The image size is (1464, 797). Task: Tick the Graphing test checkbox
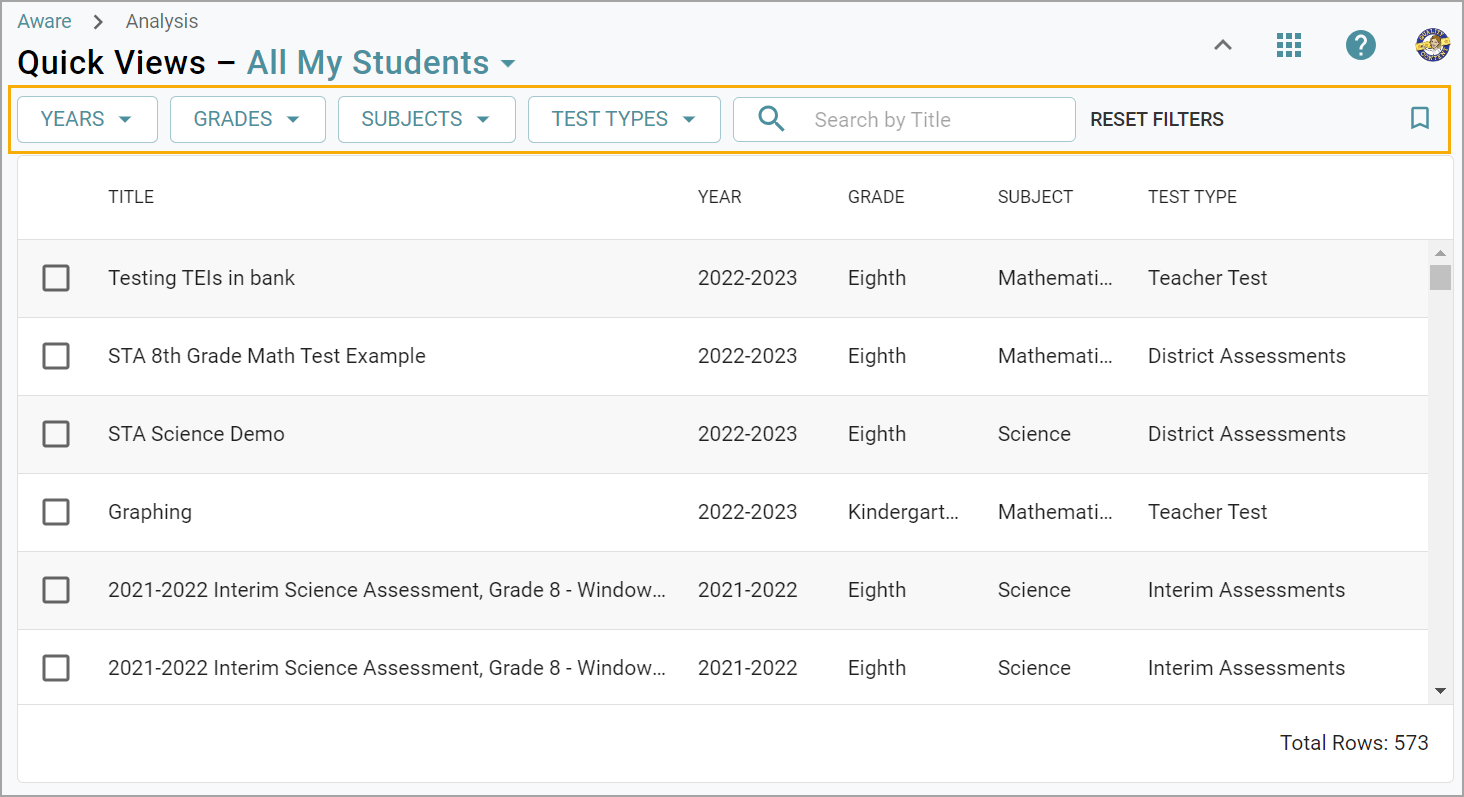coord(56,512)
